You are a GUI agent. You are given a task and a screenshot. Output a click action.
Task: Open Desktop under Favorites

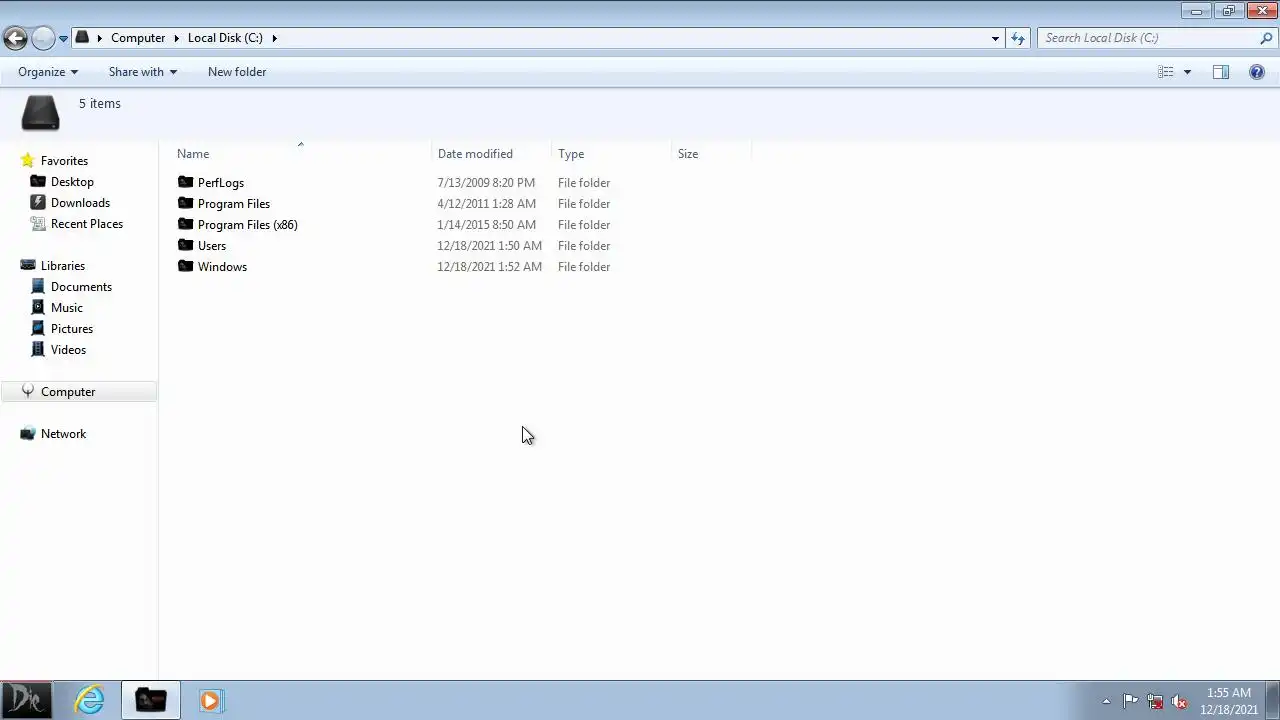[72, 182]
